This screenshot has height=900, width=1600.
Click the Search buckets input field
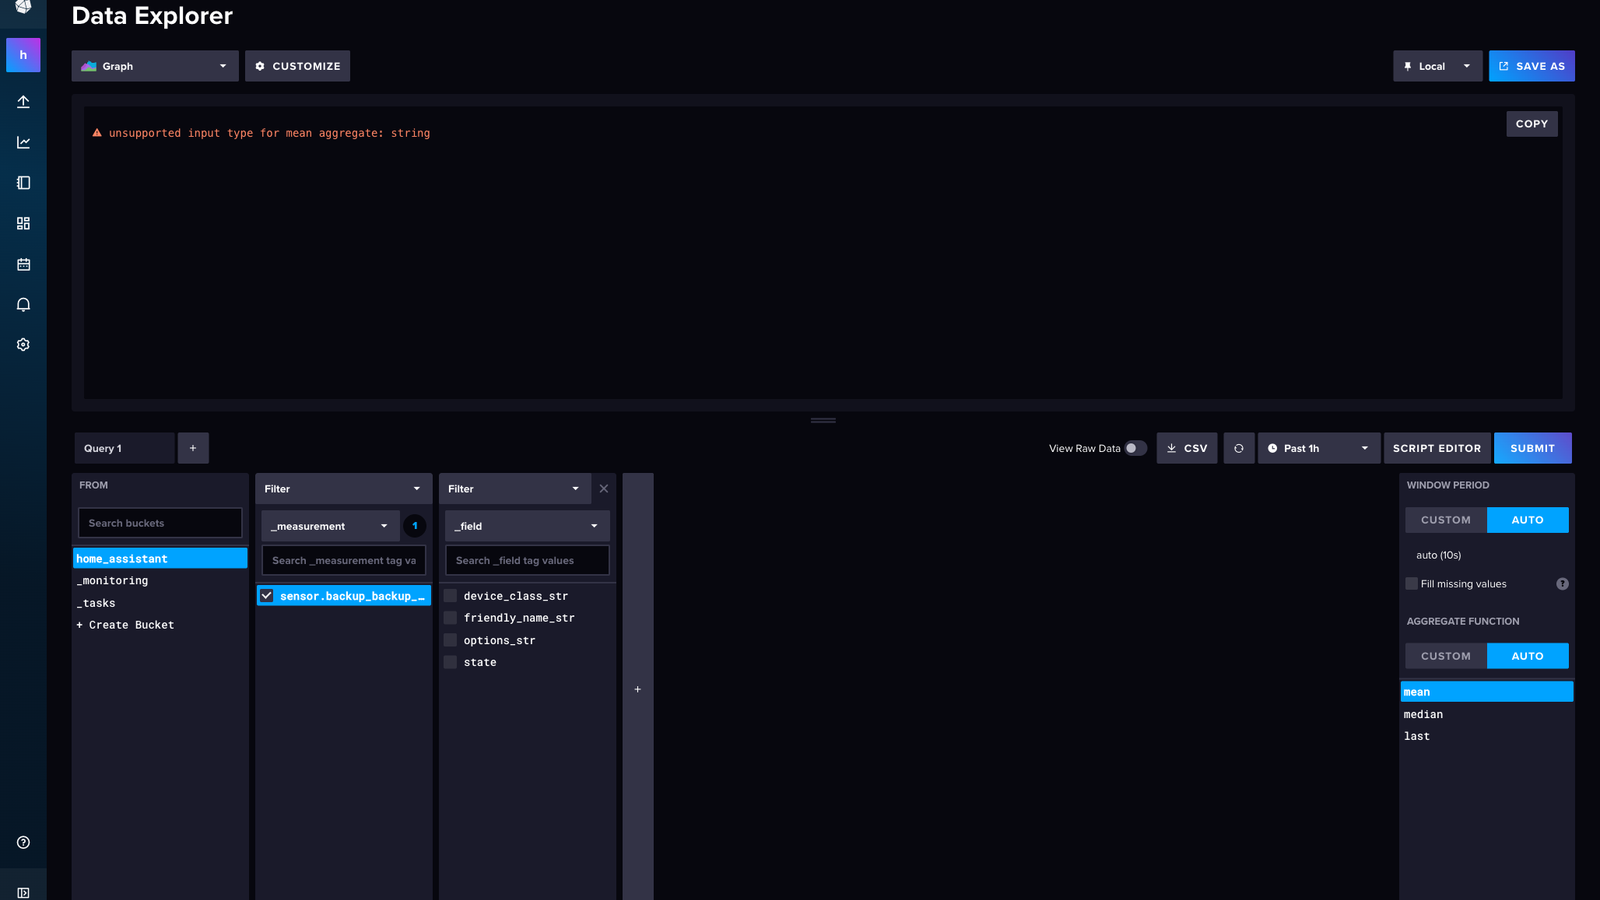coord(160,523)
